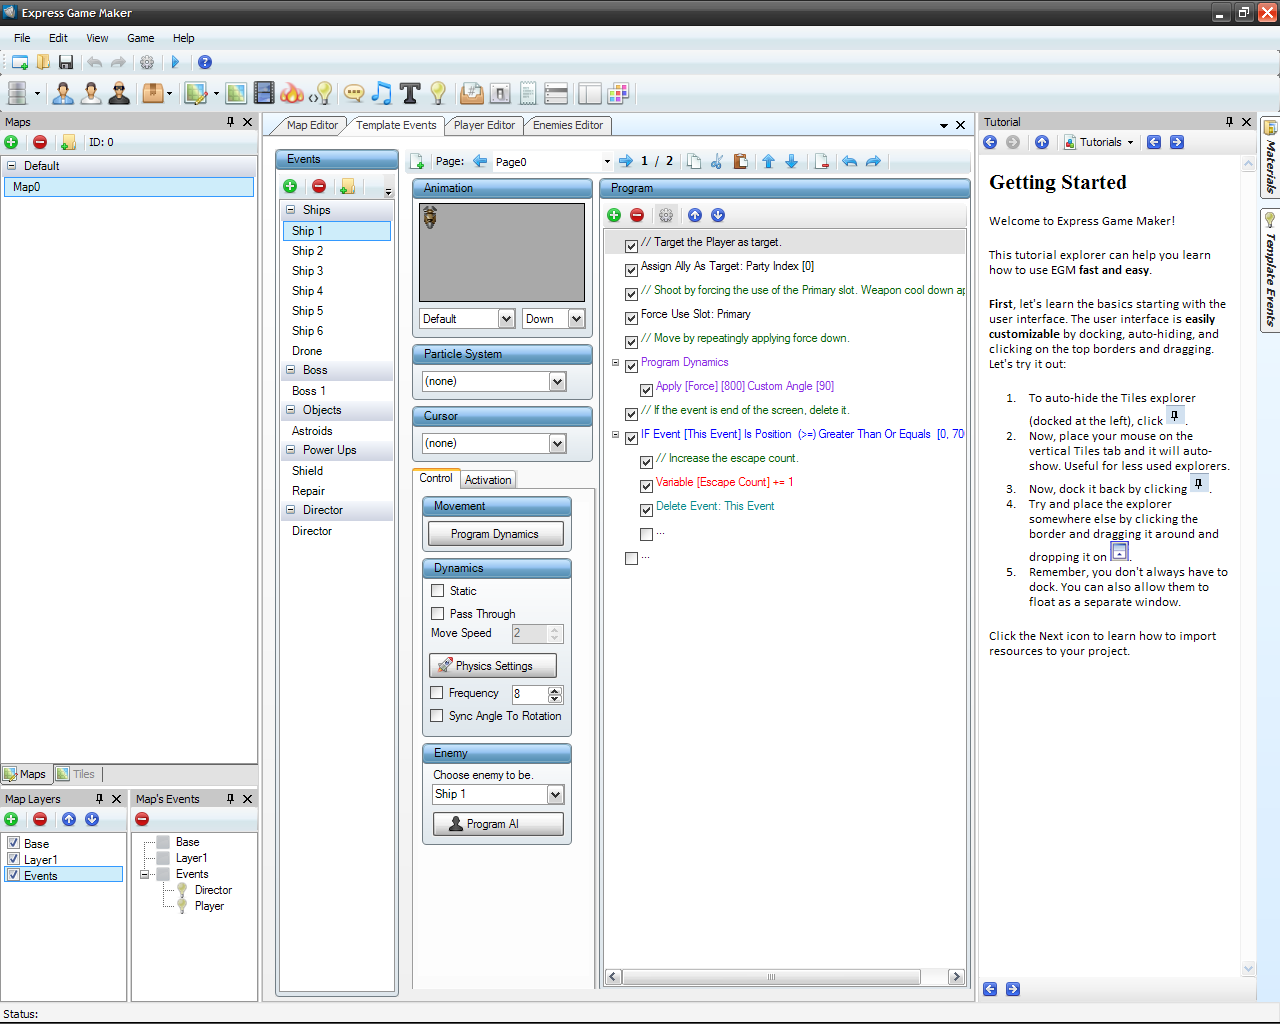Open the music note audio icon
The height and width of the screenshot is (1024, 1280).
click(x=381, y=93)
